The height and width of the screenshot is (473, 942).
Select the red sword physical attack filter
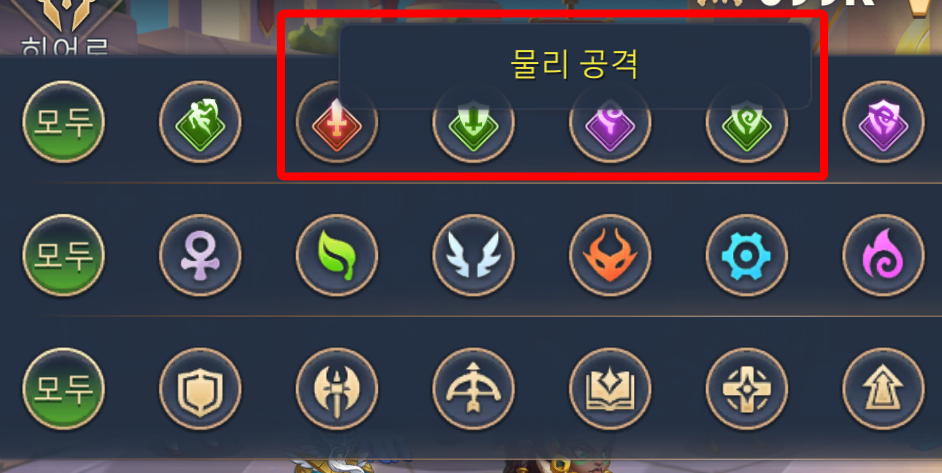(x=336, y=122)
